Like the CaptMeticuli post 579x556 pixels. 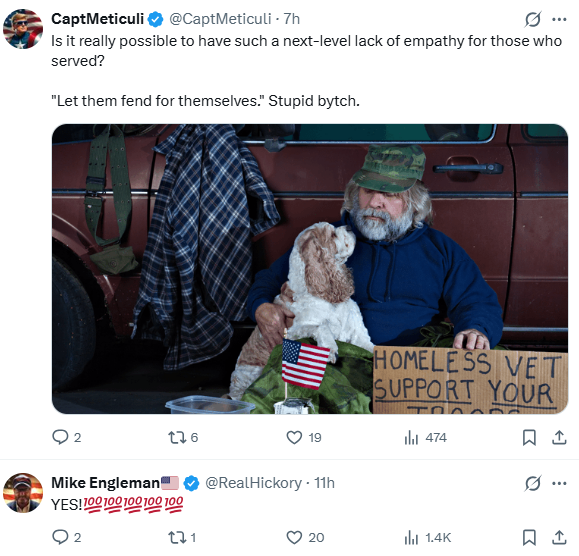[x=304, y=437]
